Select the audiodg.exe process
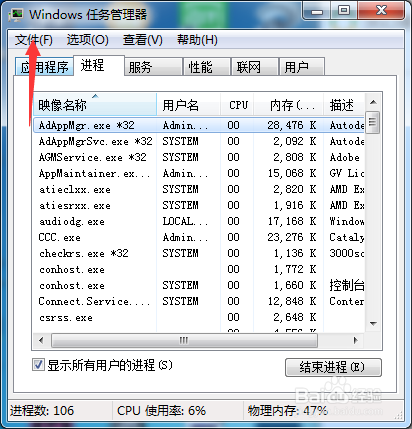 (x=199, y=221)
